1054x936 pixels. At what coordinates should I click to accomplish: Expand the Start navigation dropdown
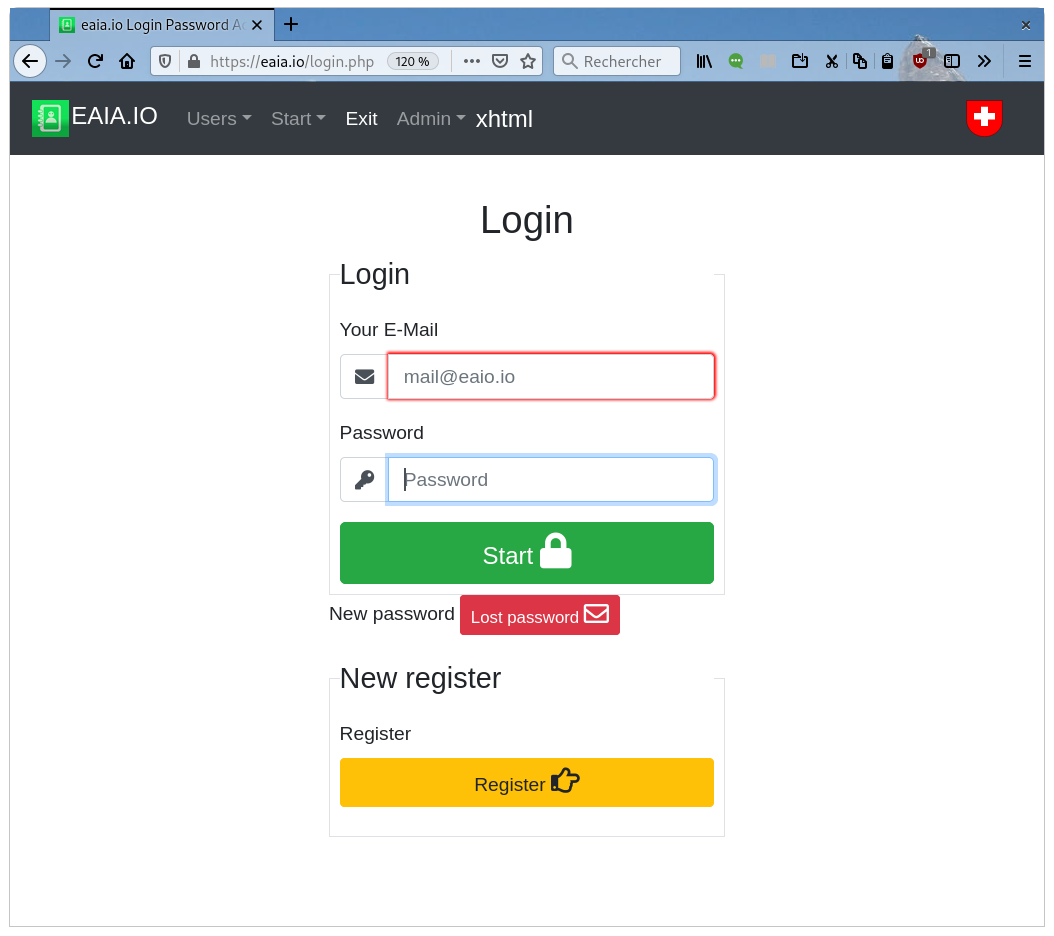point(298,119)
